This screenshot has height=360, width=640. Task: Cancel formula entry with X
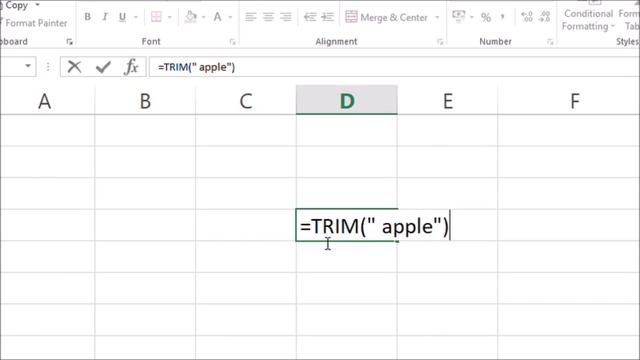tap(74, 67)
